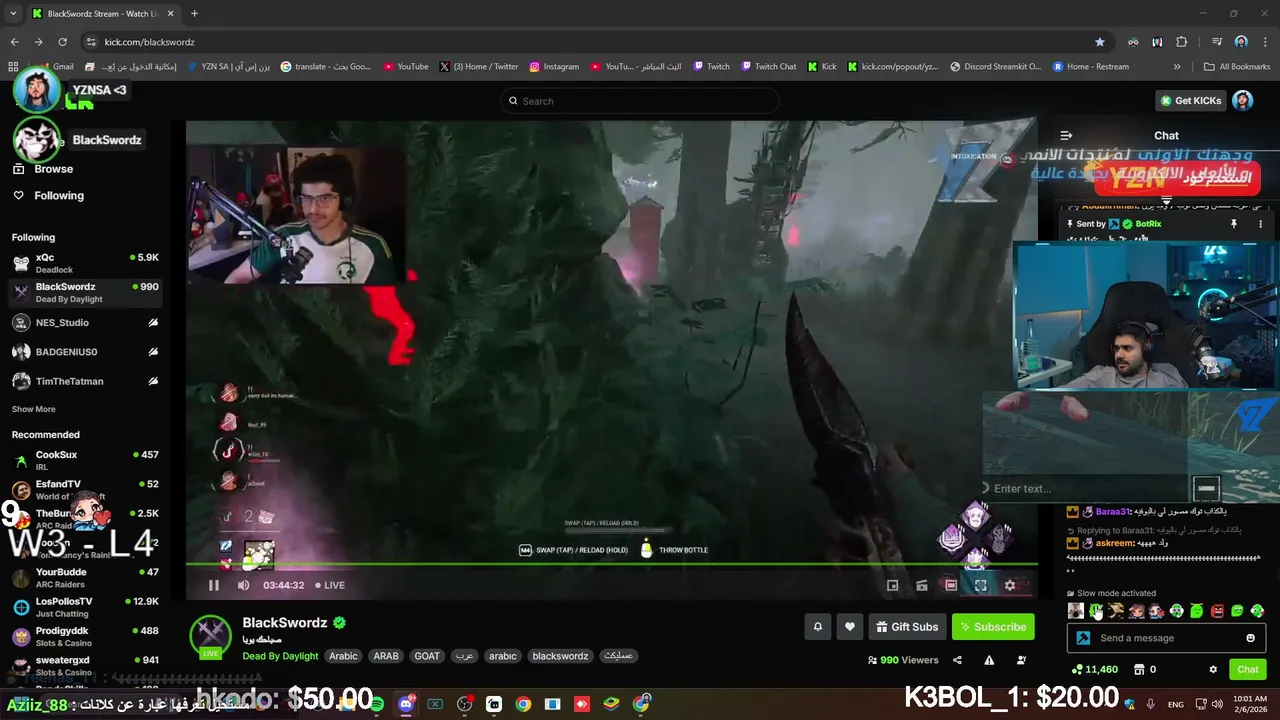
Task: Open TimTheTatman channel entry
Action: 85,381
